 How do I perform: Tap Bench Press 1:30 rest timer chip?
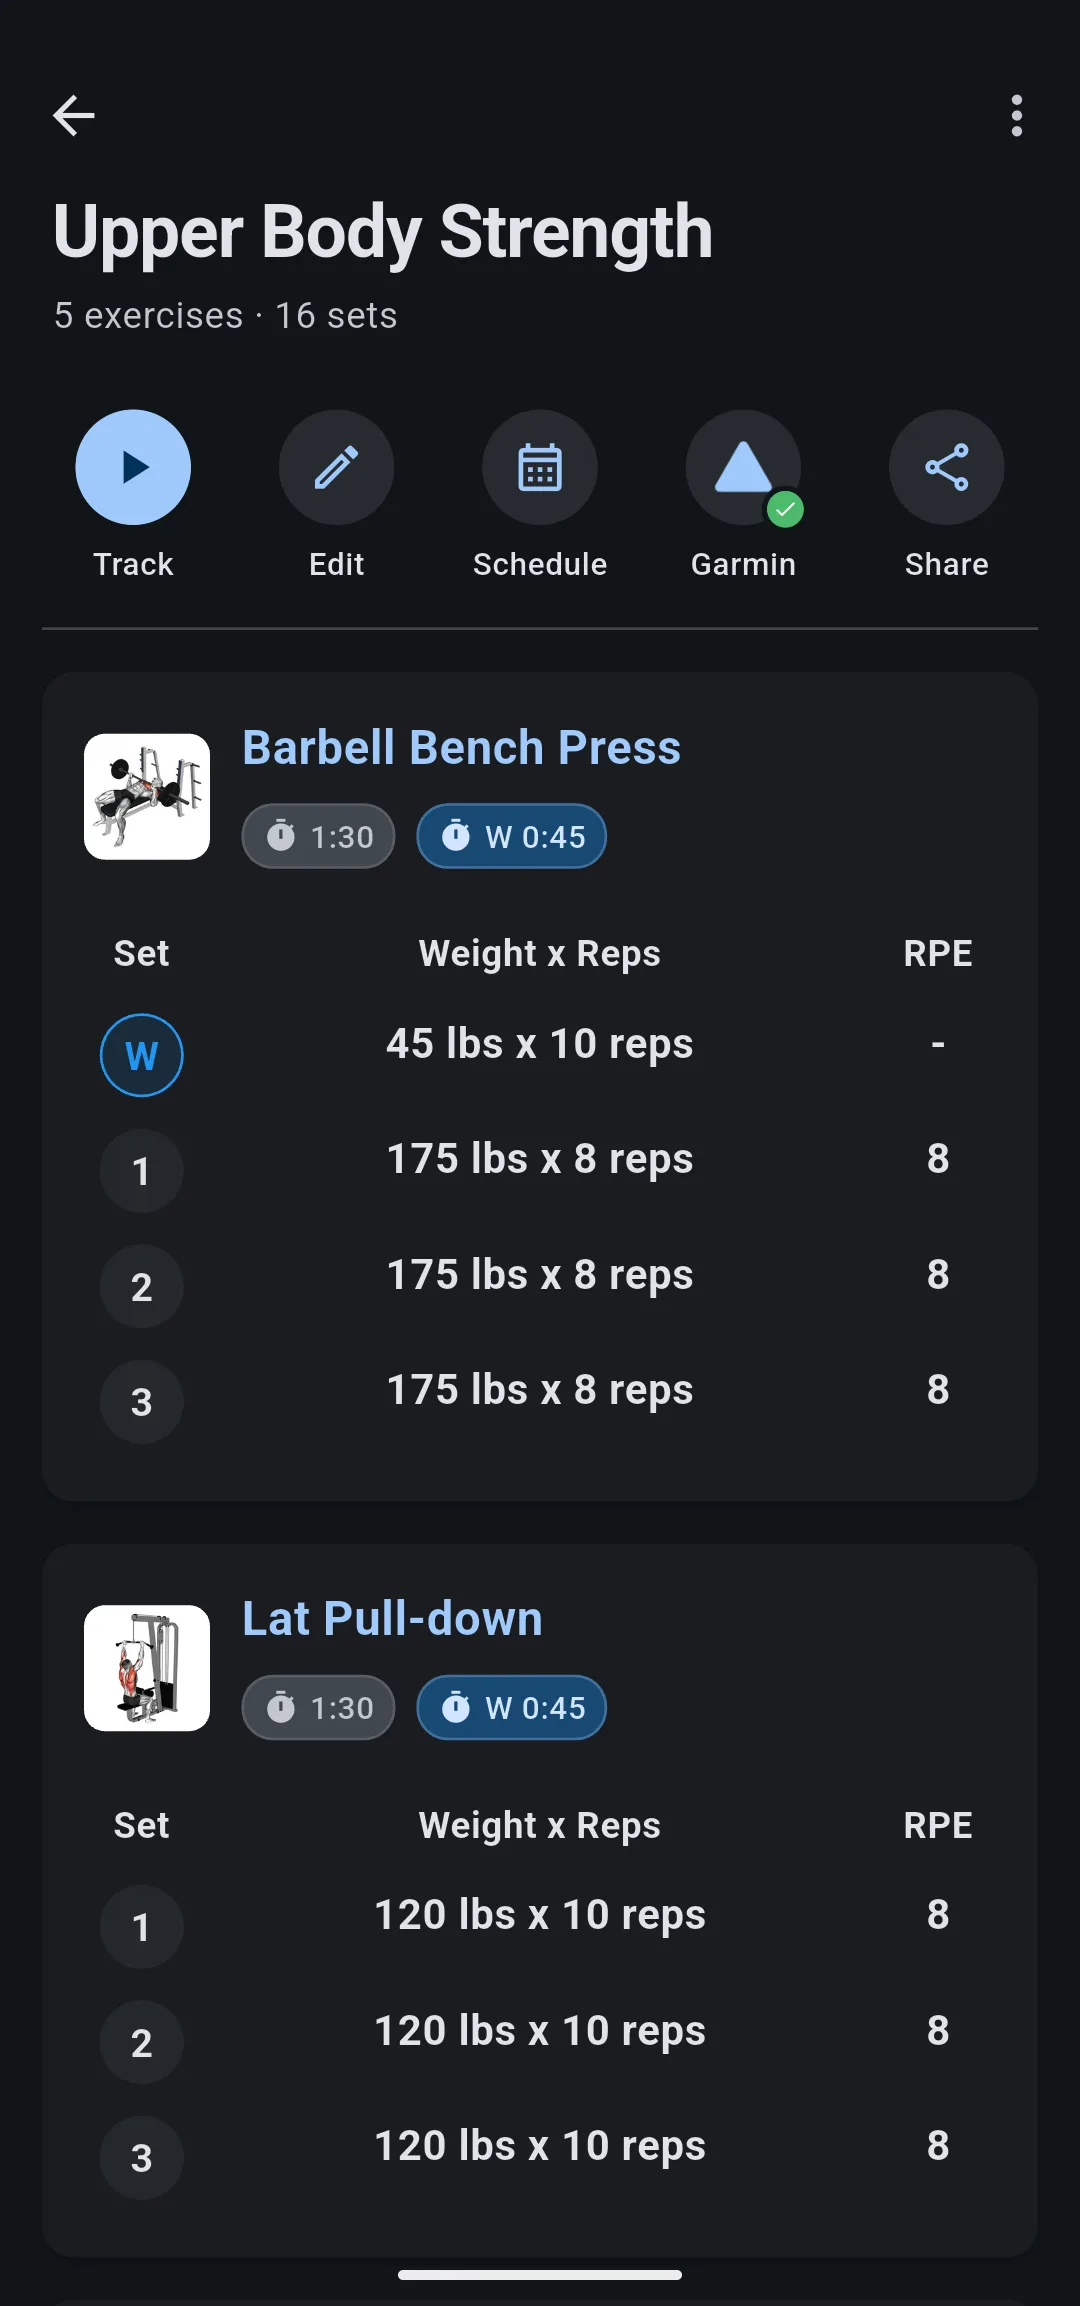pyautogui.click(x=318, y=836)
